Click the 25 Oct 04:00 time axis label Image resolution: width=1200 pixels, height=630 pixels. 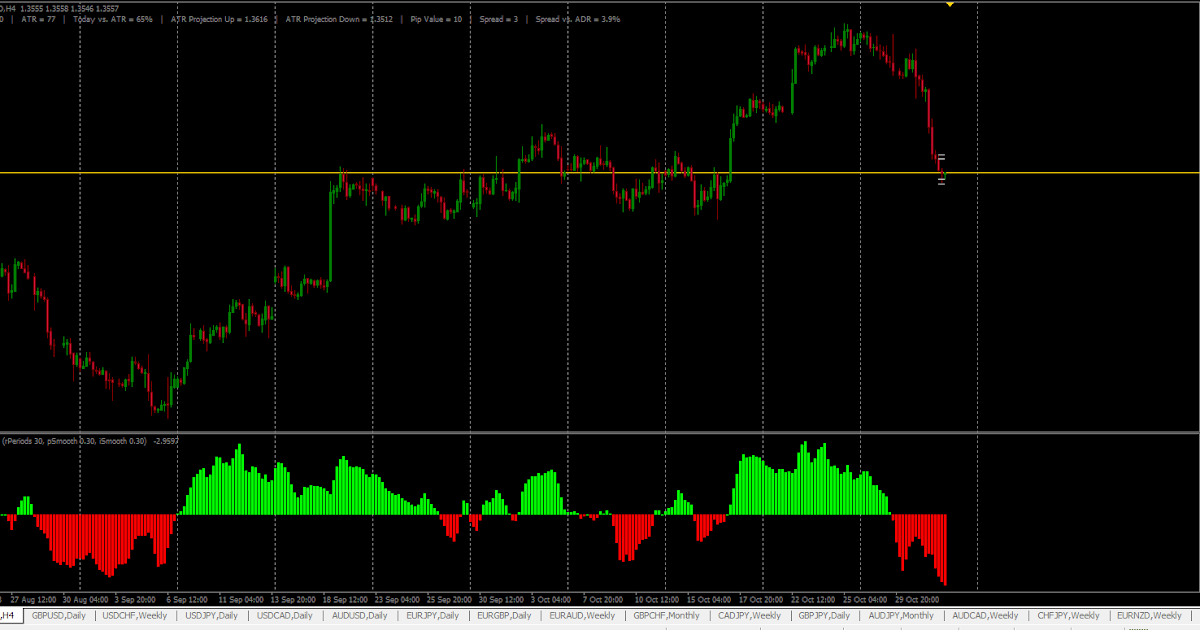(867, 600)
